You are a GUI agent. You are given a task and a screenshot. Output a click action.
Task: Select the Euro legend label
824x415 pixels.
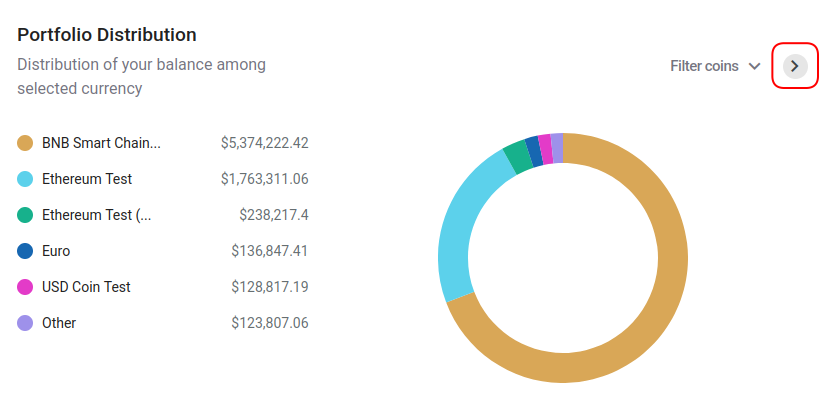(56, 251)
